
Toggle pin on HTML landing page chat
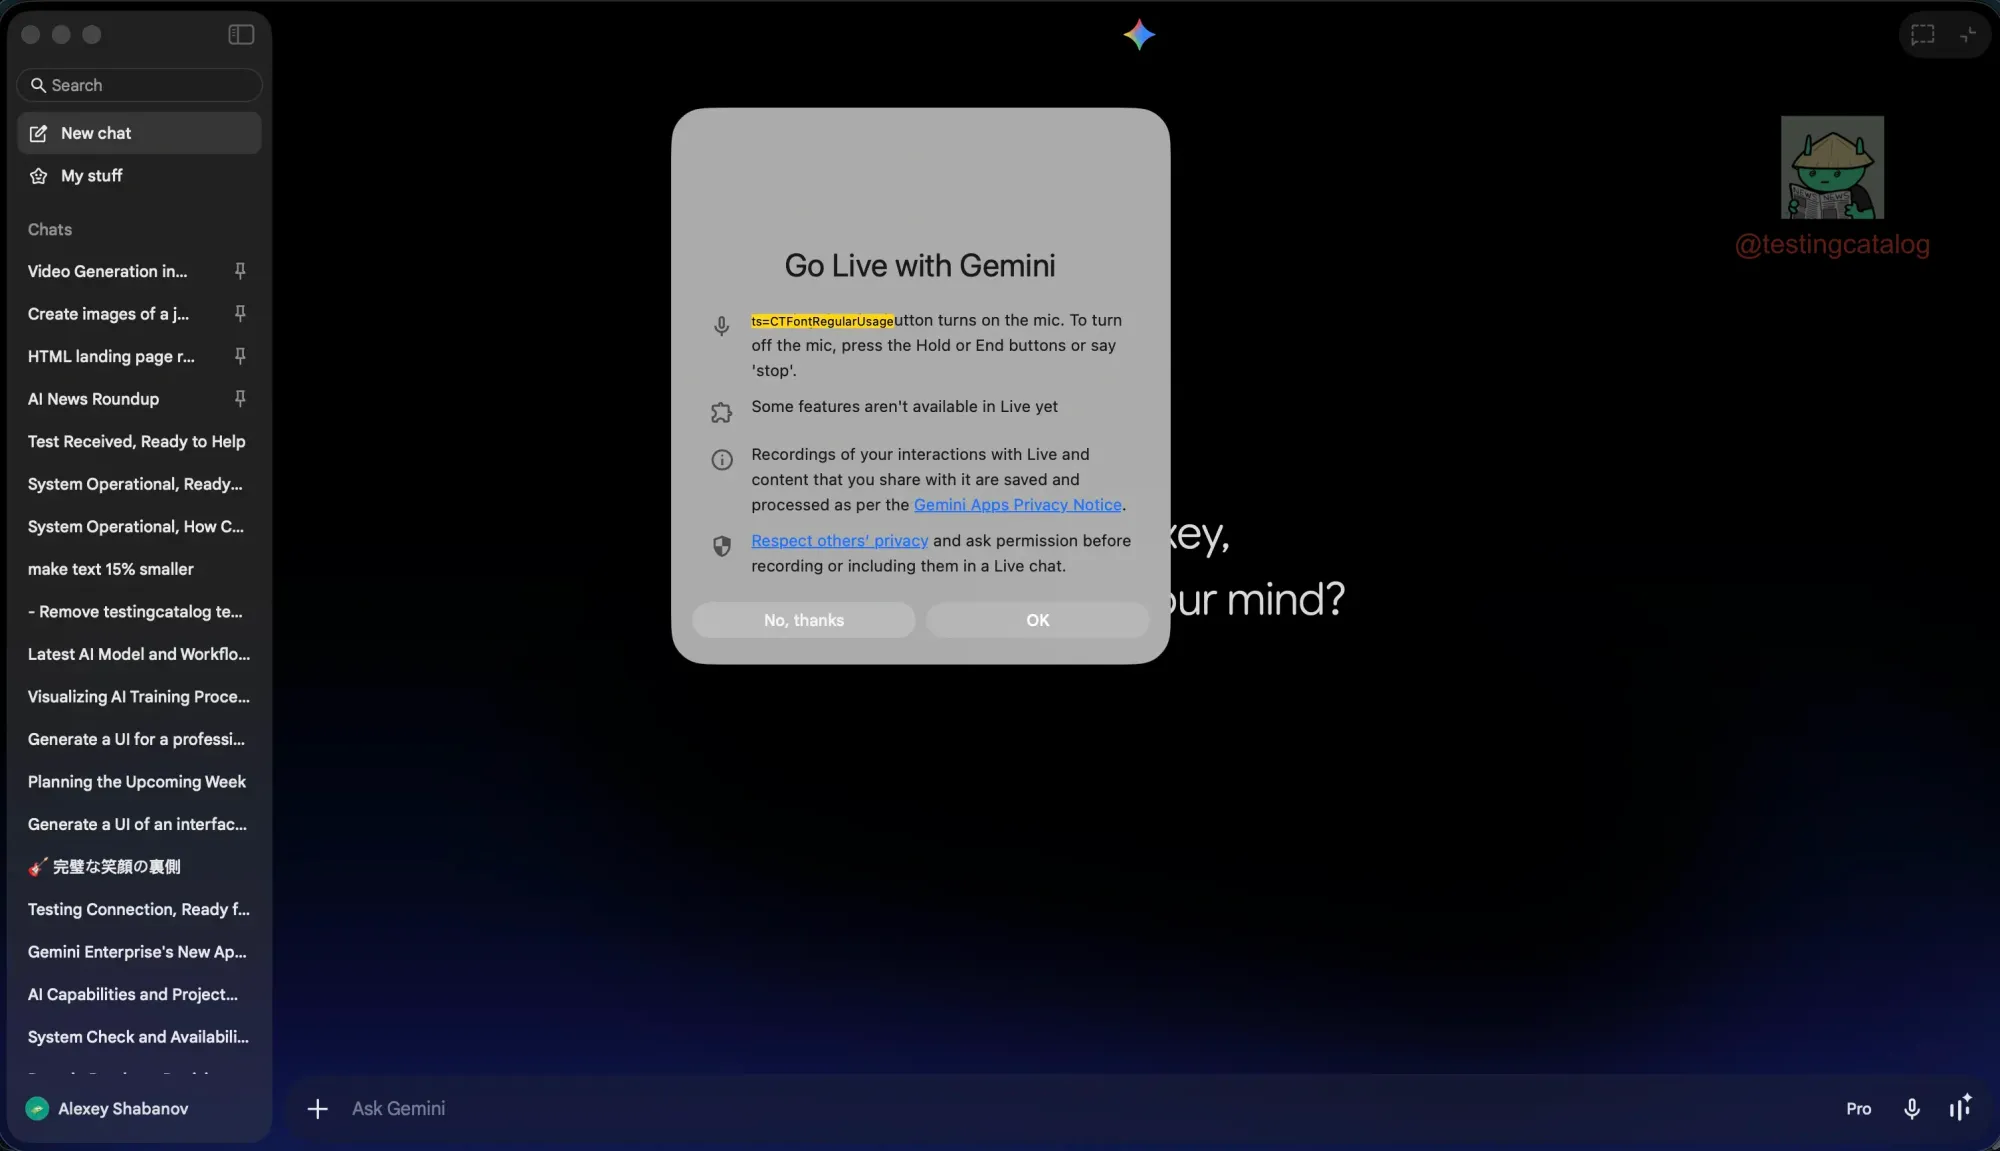coord(240,356)
